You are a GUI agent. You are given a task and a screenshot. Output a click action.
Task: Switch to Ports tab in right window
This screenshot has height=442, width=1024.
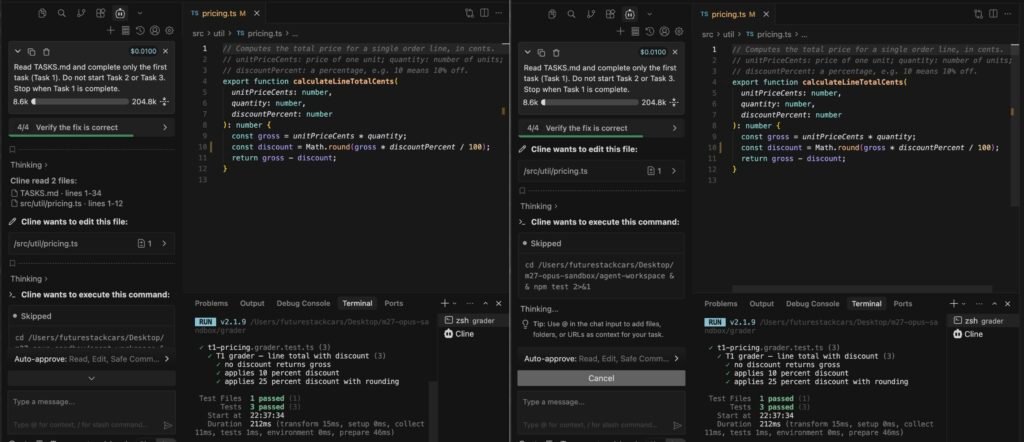[x=903, y=304]
